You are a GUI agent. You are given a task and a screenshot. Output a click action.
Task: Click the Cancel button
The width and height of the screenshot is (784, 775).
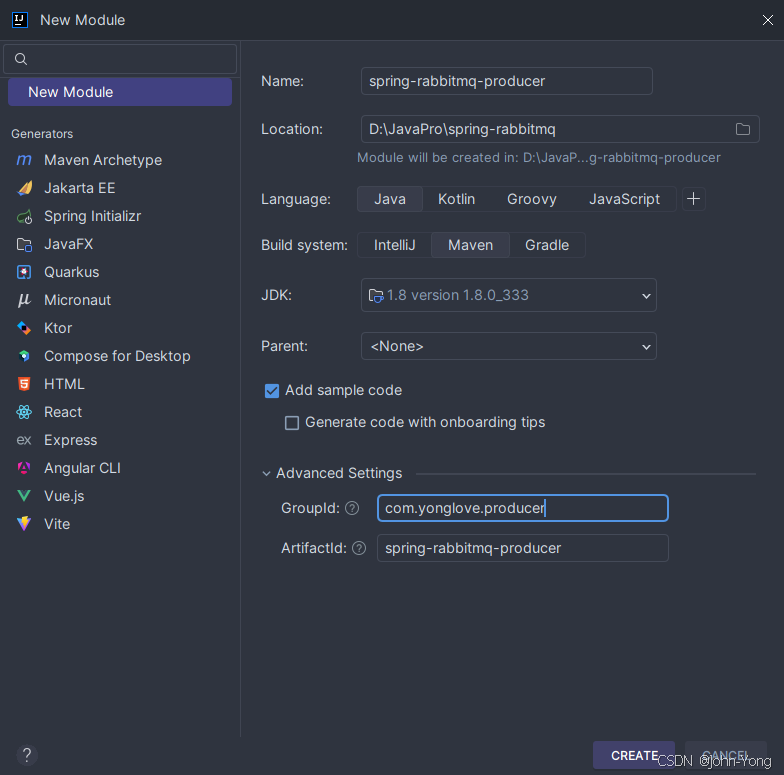(x=726, y=755)
